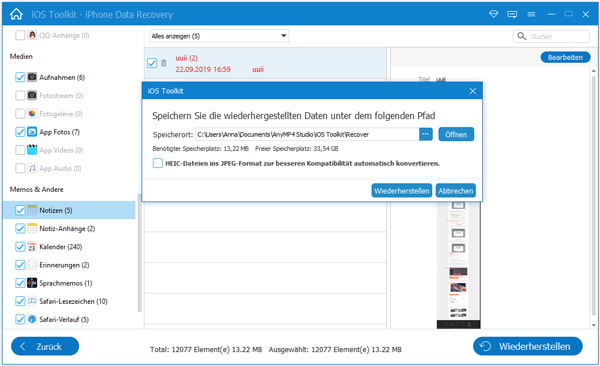The image size is (600, 366).
Task: Close the iOS Toolkit dialog
Action: point(473,91)
